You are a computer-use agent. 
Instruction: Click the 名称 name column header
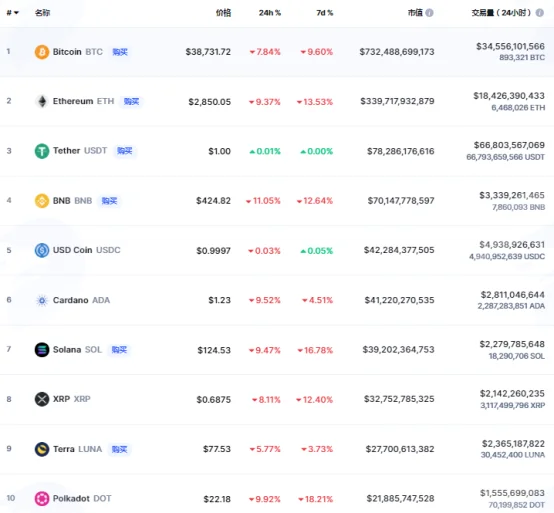coord(42,13)
